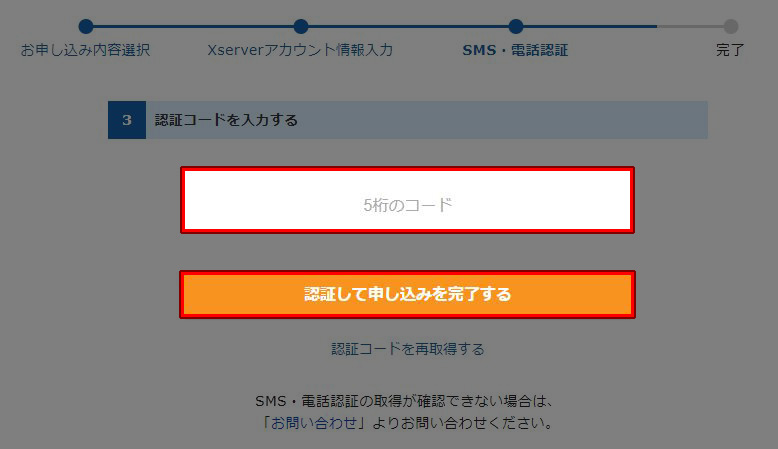
Task: Select the SMS・電話認証 step dot
Action: coord(516,26)
